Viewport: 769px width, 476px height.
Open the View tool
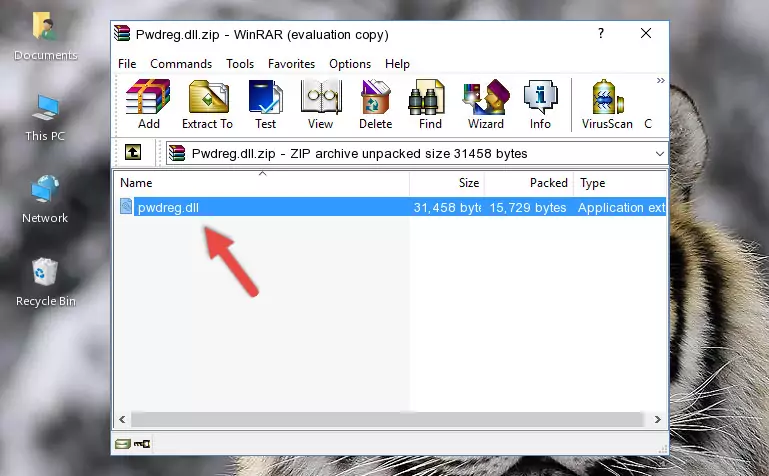pyautogui.click(x=321, y=104)
